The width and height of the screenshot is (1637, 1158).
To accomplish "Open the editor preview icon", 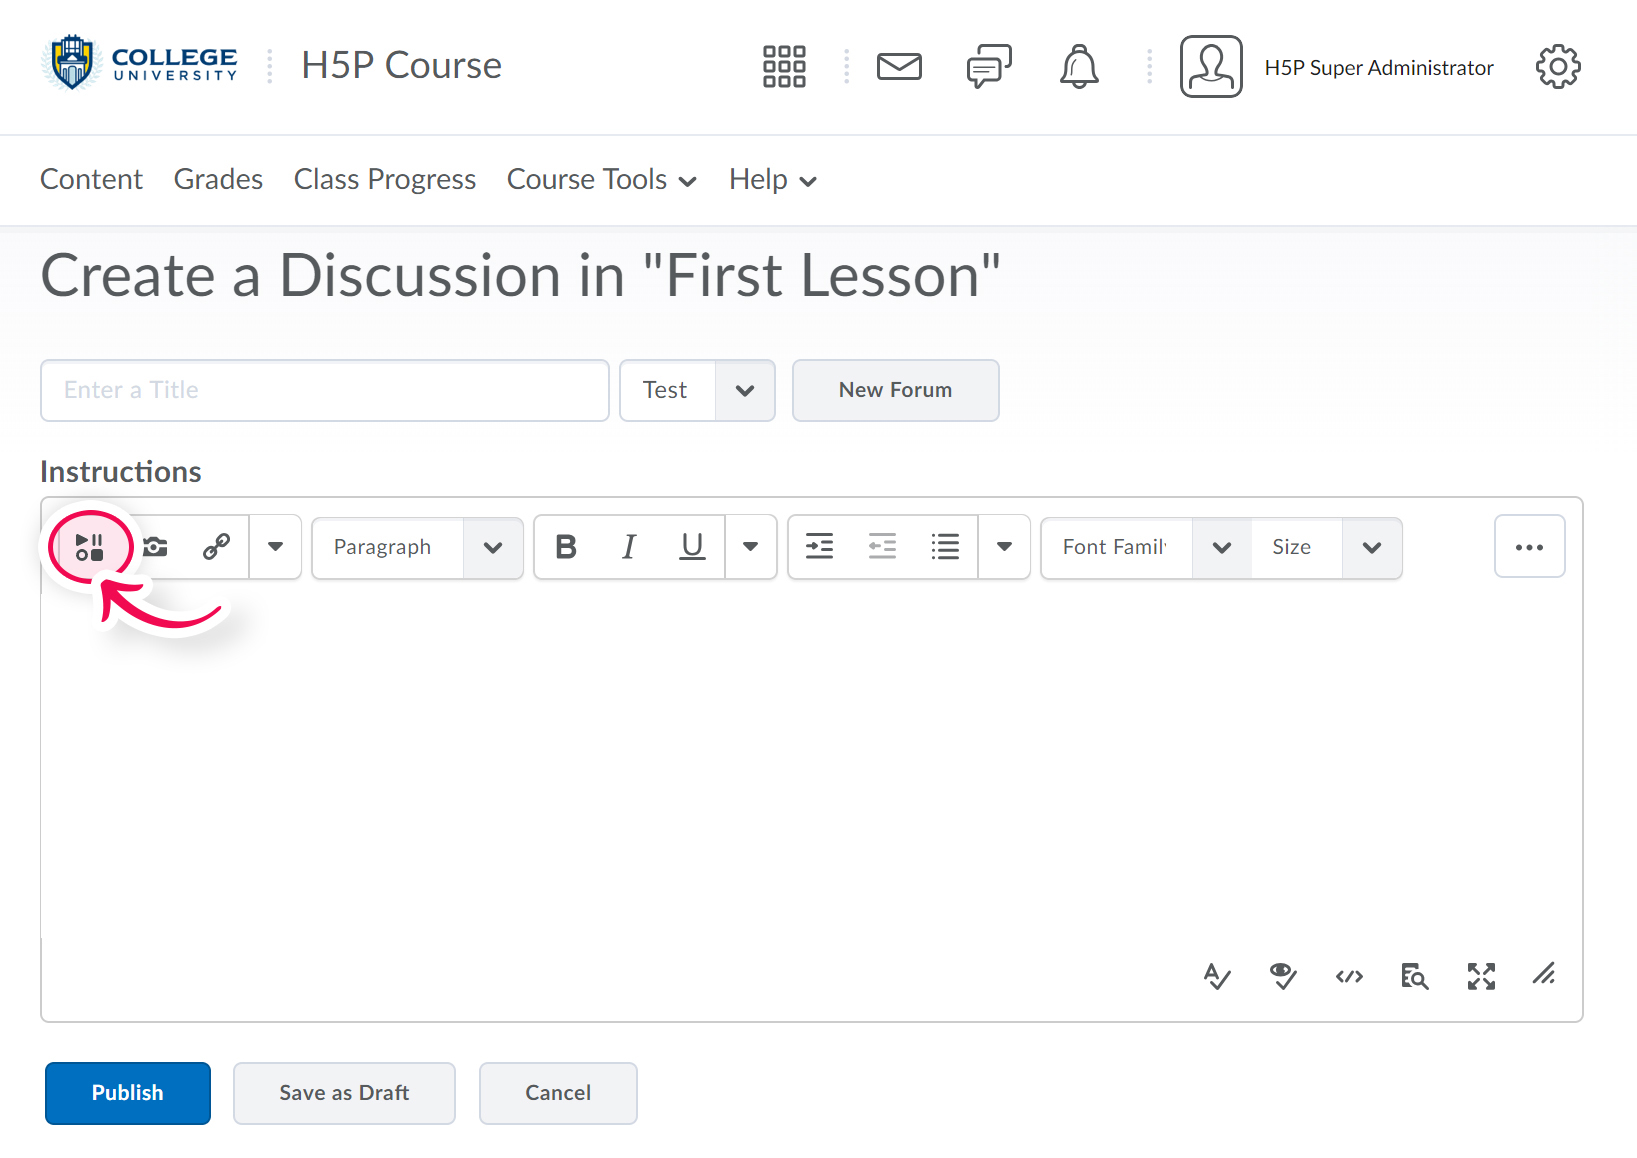I will [1415, 976].
